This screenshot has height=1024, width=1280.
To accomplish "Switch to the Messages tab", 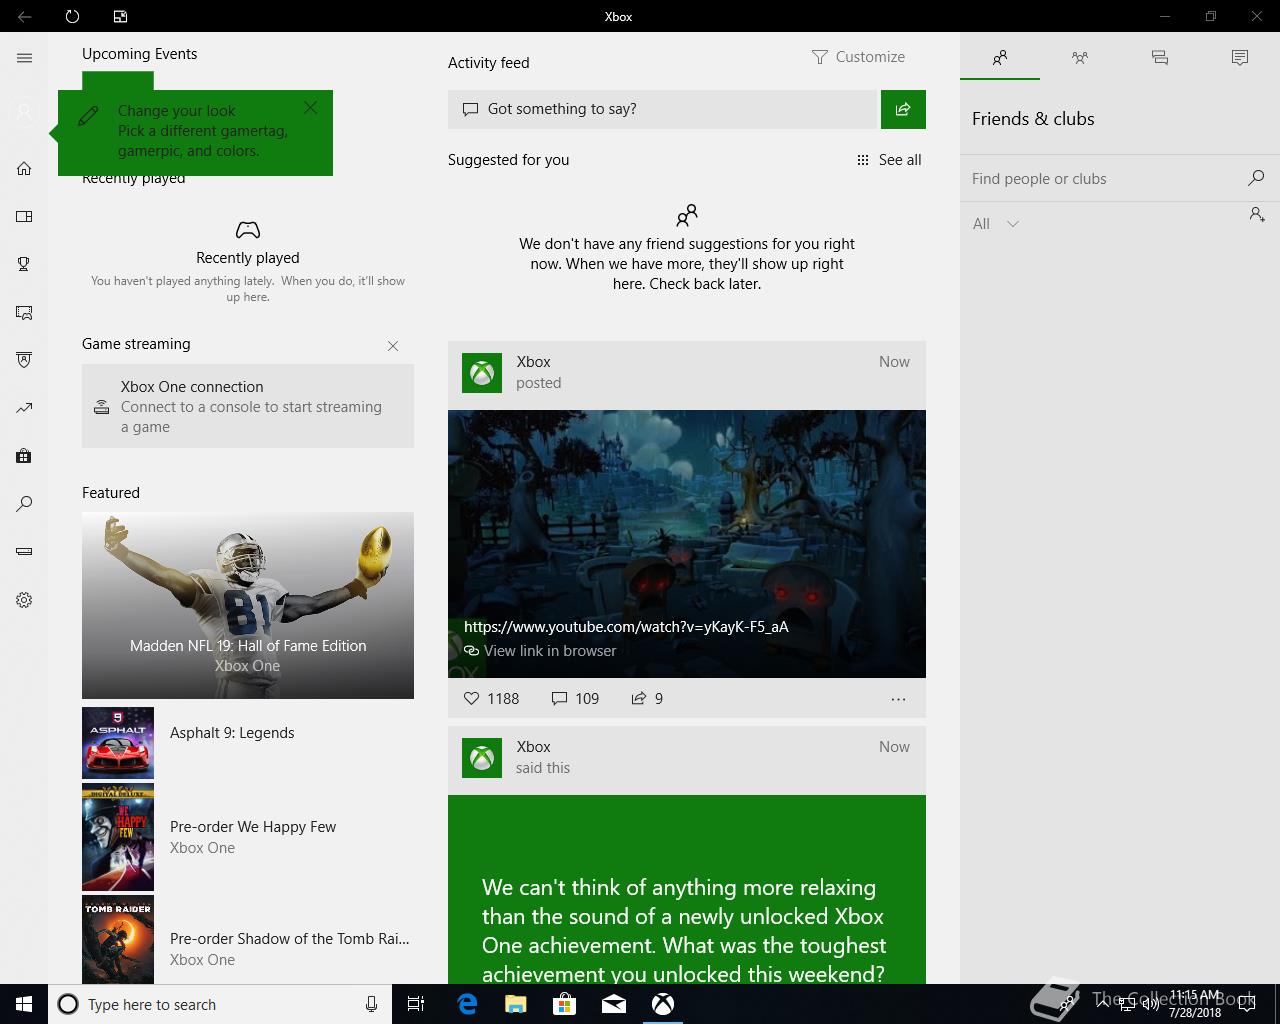I will (x=1160, y=57).
